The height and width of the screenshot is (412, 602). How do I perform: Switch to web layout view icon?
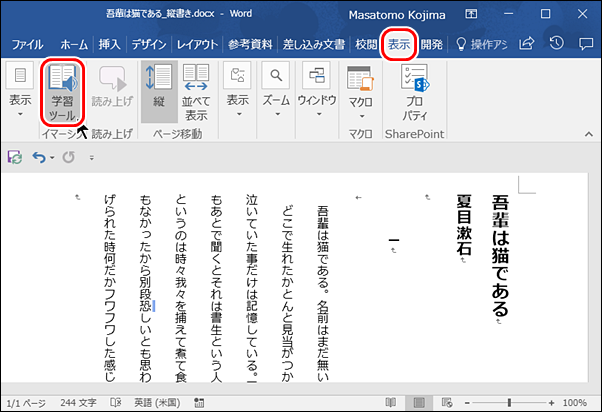tap(447, 403)
